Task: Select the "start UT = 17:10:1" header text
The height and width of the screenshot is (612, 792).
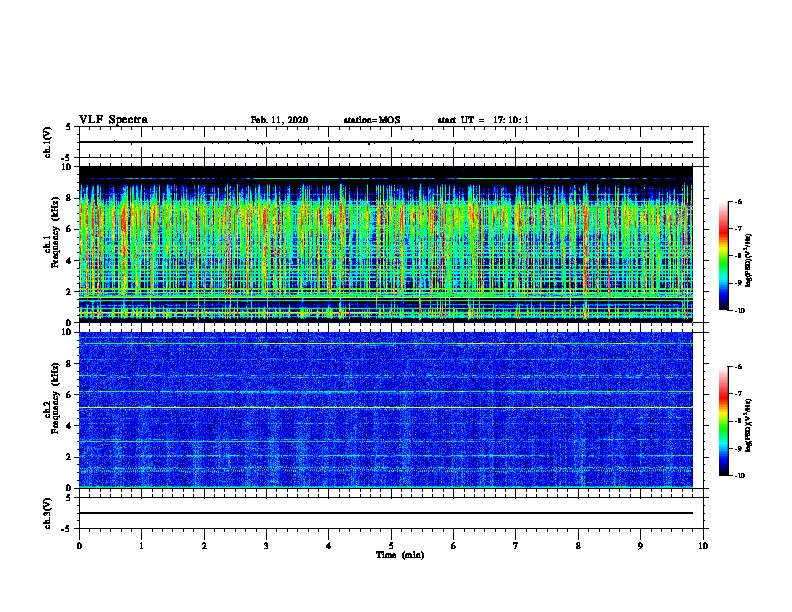Action: click(x=483, y=120)
